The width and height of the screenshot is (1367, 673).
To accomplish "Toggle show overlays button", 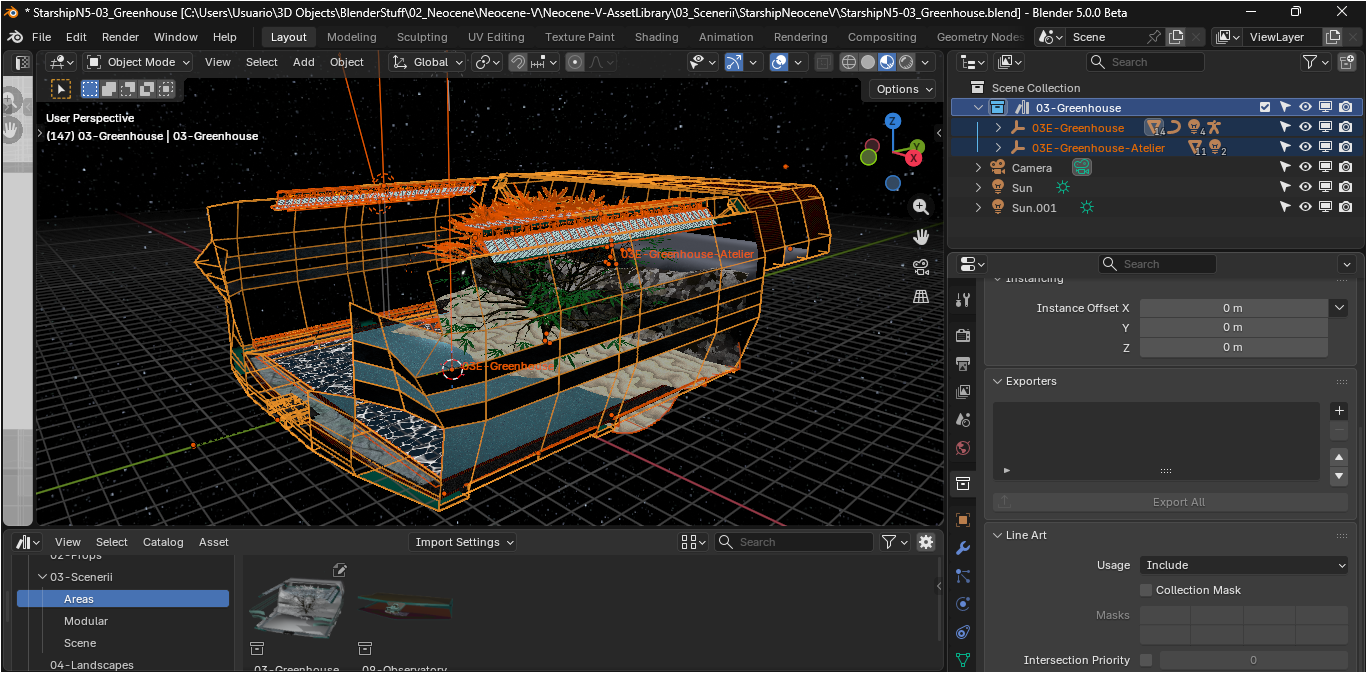I will [x=780, y=62].
